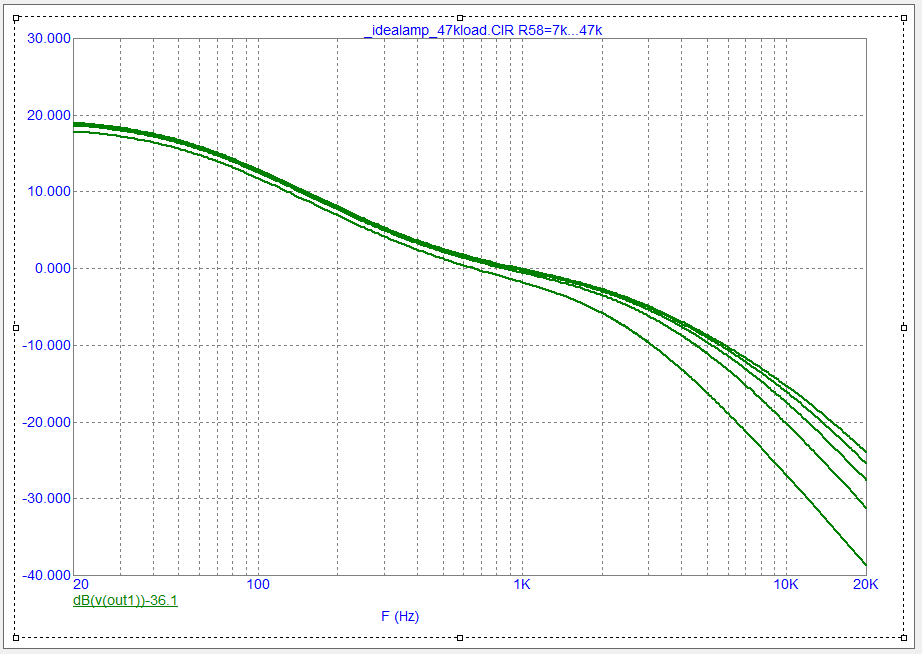Image resolution: width=922 pixels, height=654 pixels.
Task: Select the bottom-center selection handle
Action: point(460,638)
